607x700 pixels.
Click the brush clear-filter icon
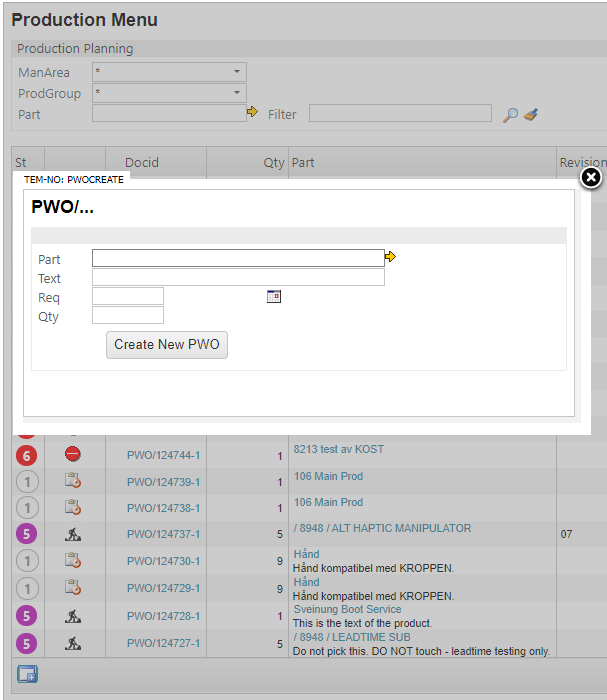pyautogui.click(x=531, y=115)
